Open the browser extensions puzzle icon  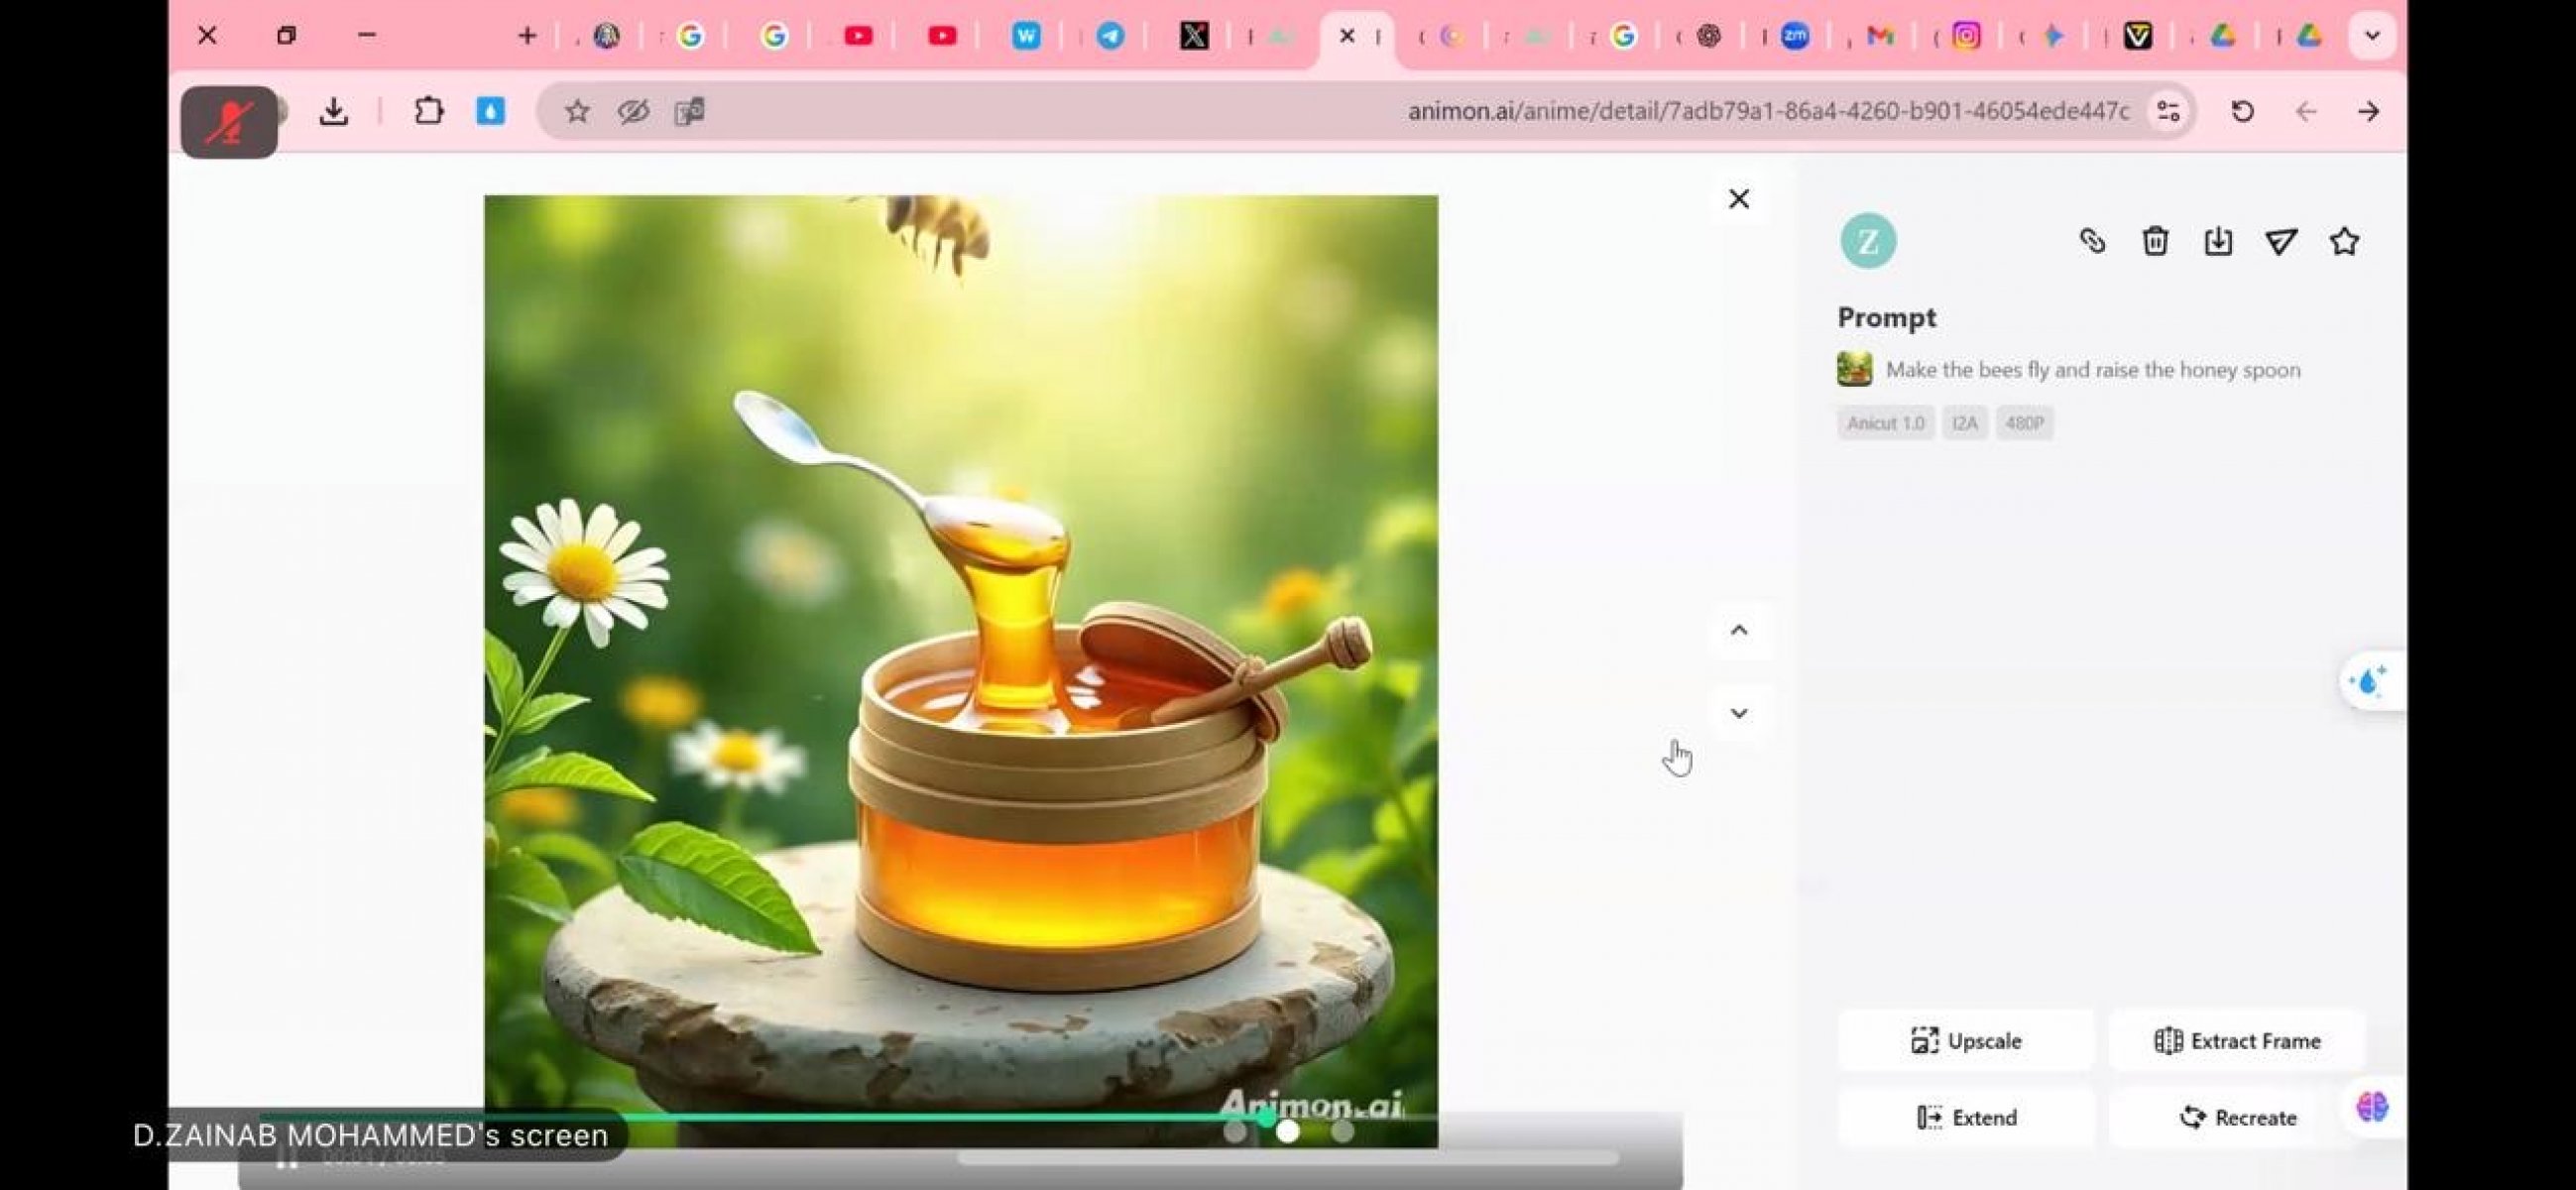click(428, 111)
